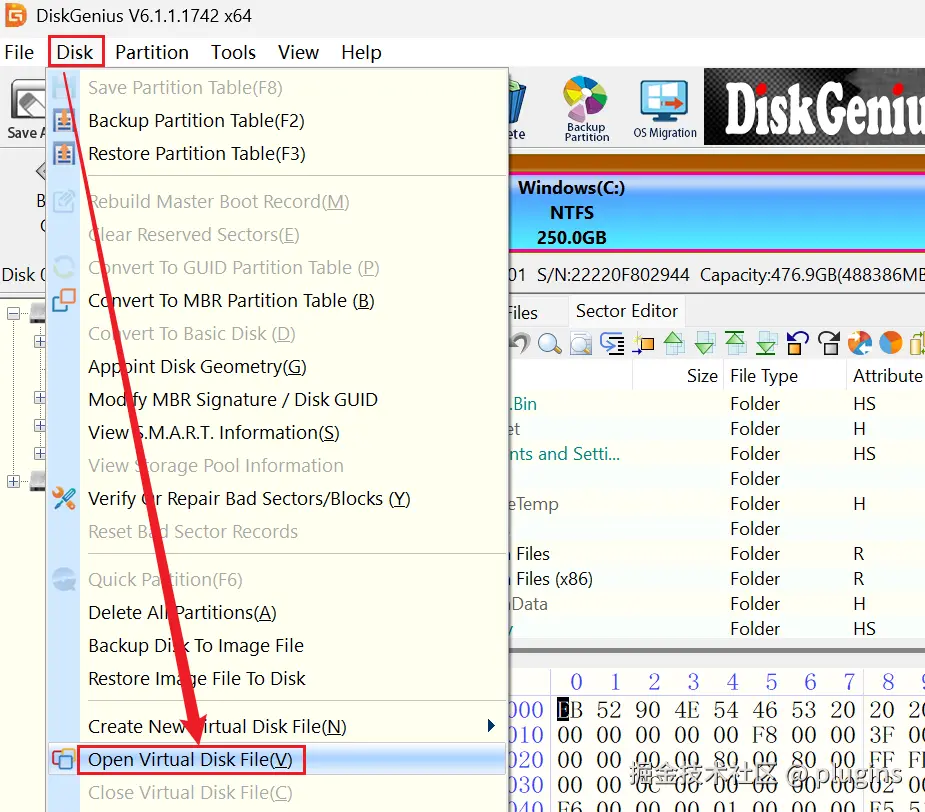Click the magnifier Find icon
This screenshot has width=925, height=812.
549,343
